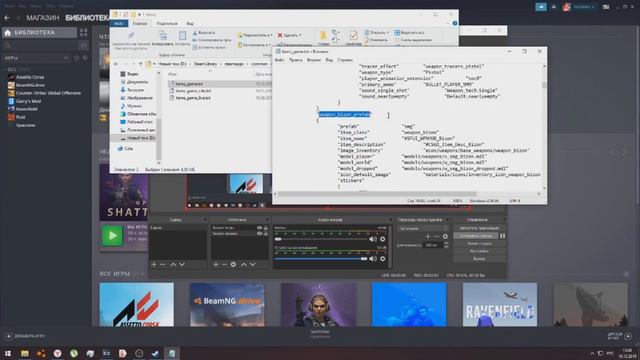This screenshot has width=640, height=360.
Task: Open Формат menu in Notepad
Action: coord(314,60)
